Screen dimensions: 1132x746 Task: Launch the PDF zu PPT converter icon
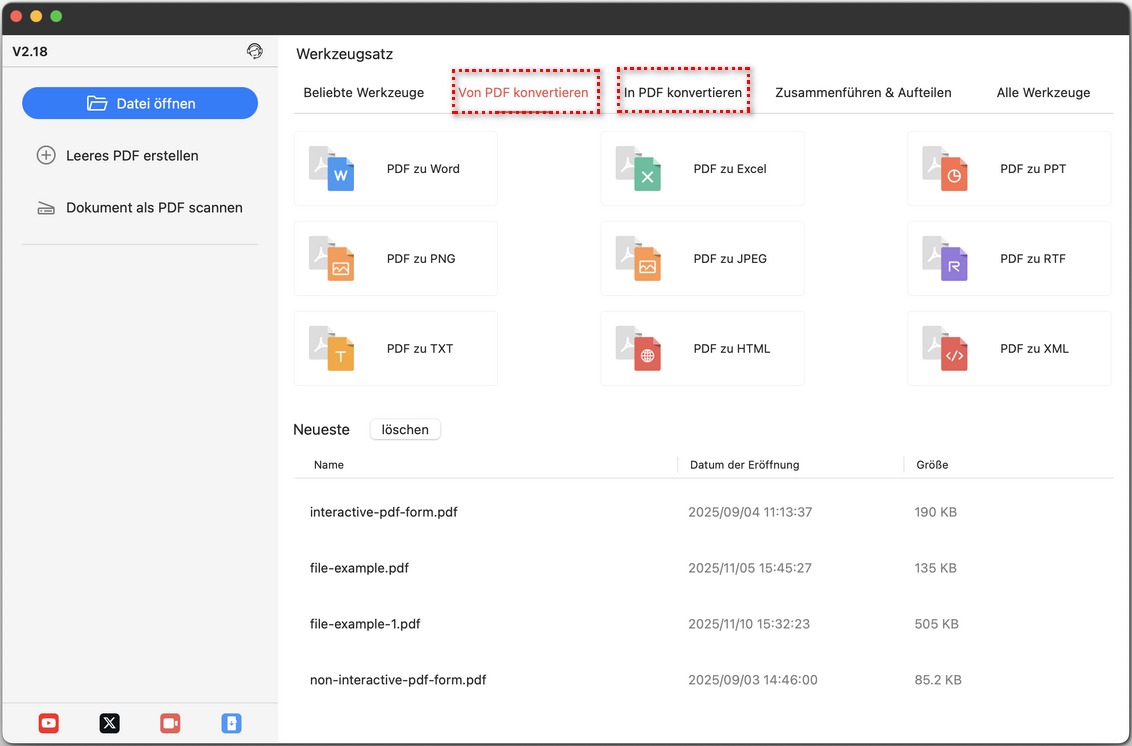tap(946, 169)
